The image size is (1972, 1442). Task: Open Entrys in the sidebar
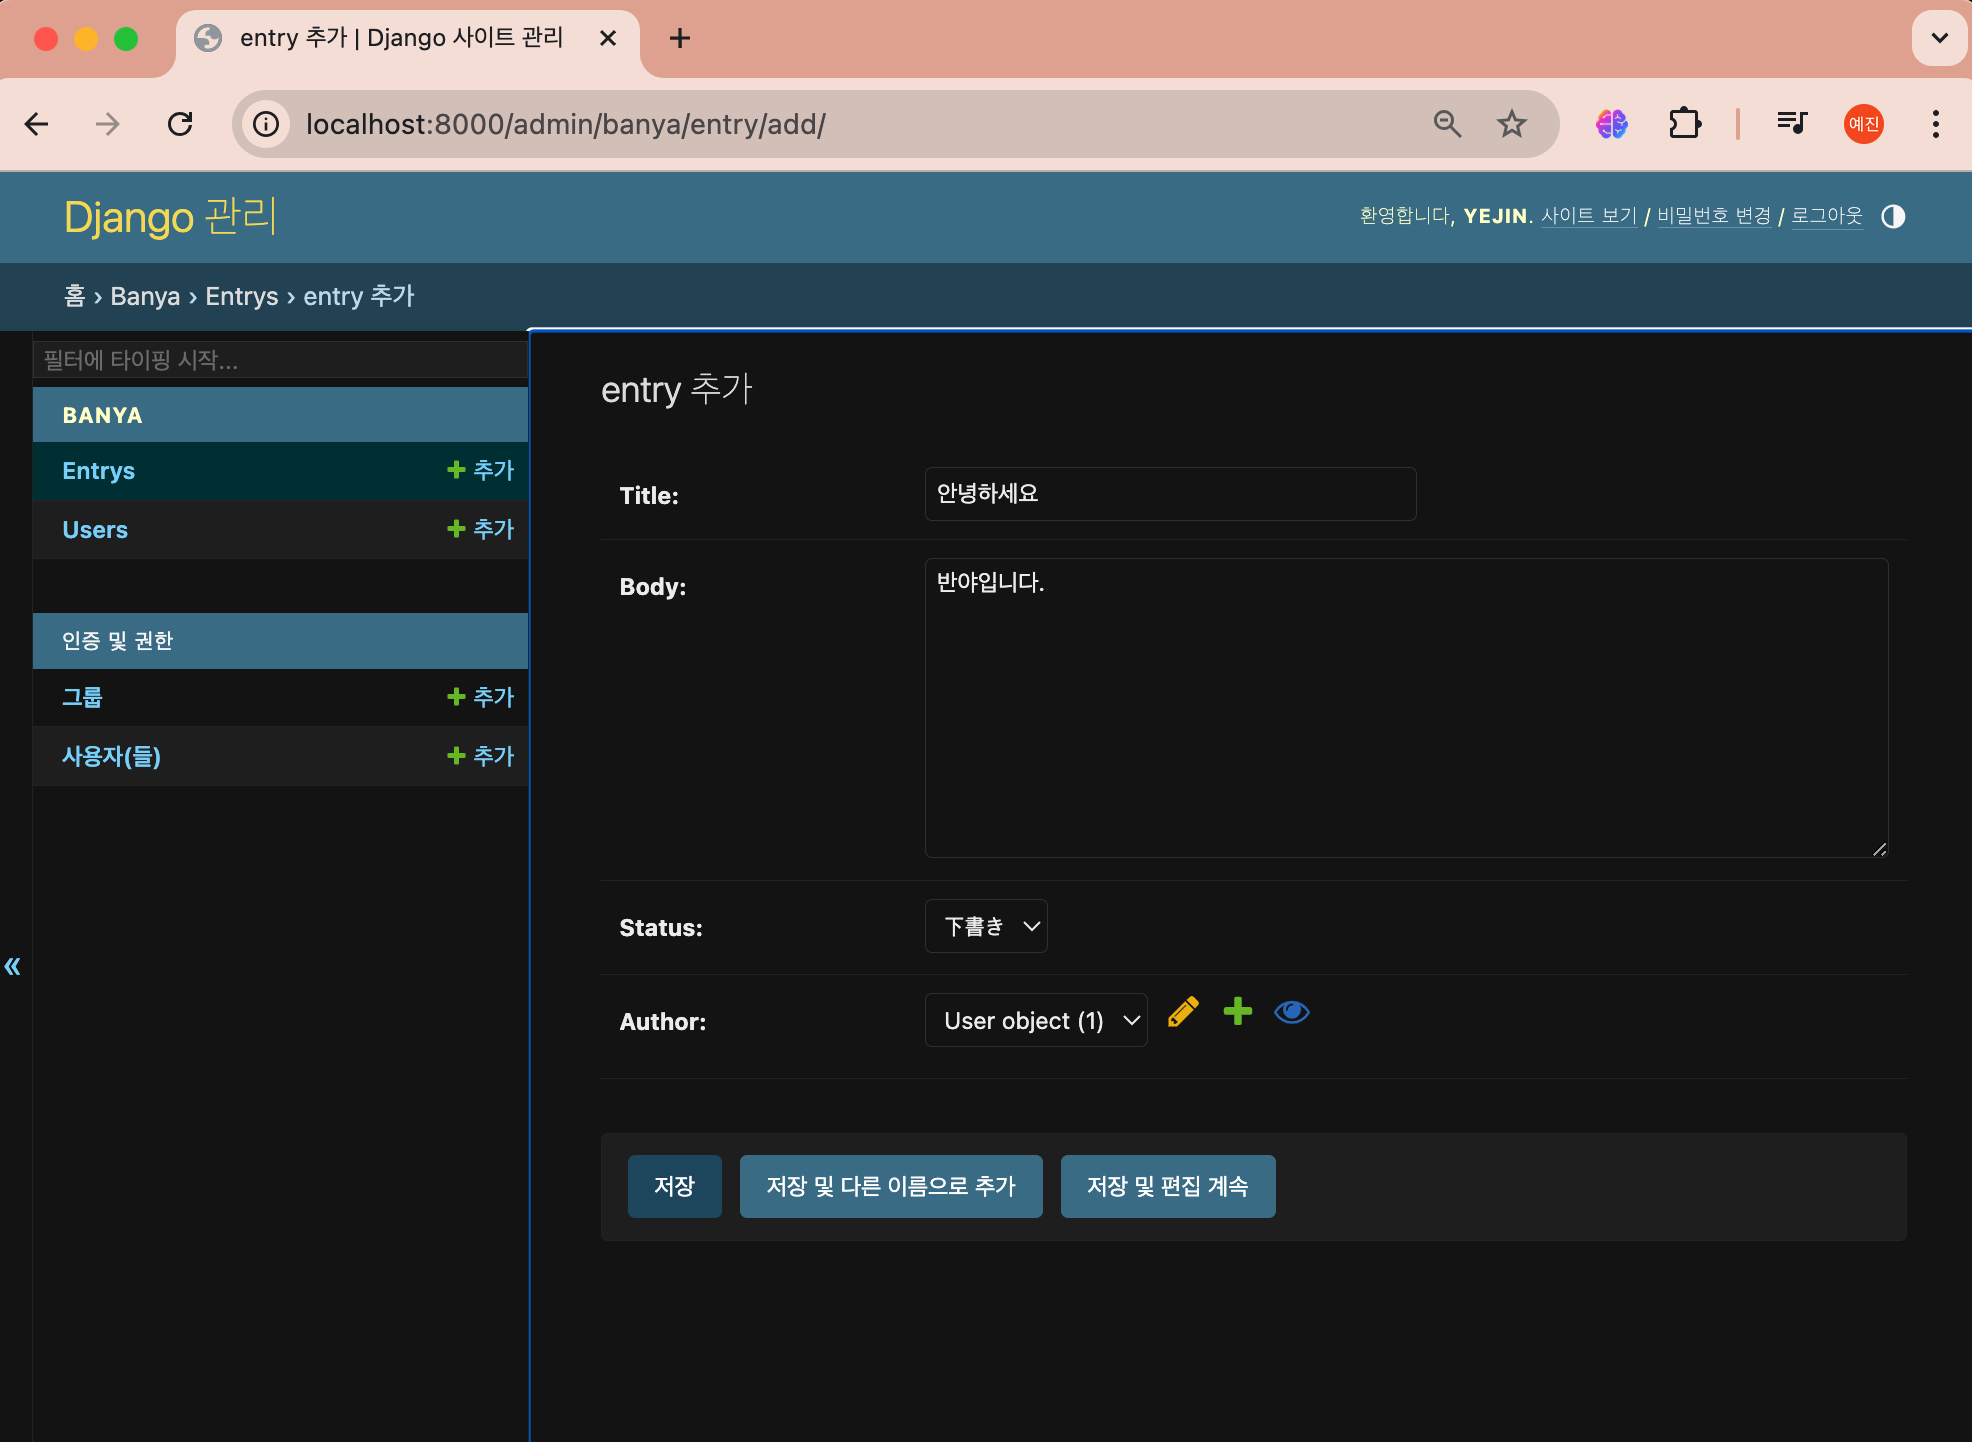(99, 471)
